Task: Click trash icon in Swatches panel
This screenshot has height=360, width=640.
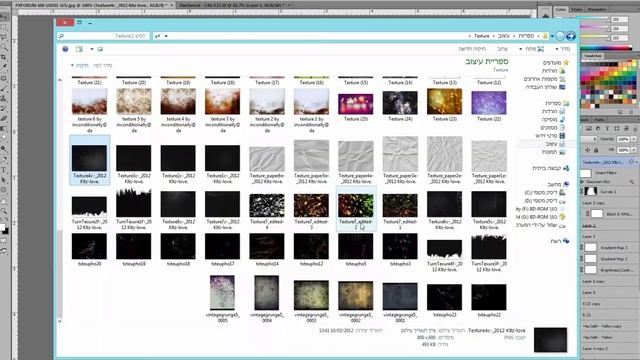Action: [x=631, y=112]
